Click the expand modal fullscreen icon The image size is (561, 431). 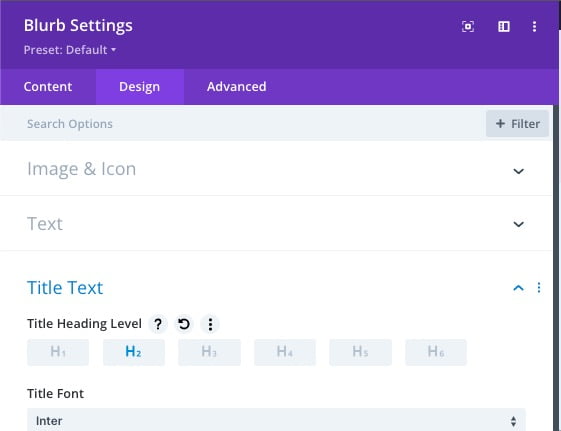pyautogui.click(x=468, y=26)
